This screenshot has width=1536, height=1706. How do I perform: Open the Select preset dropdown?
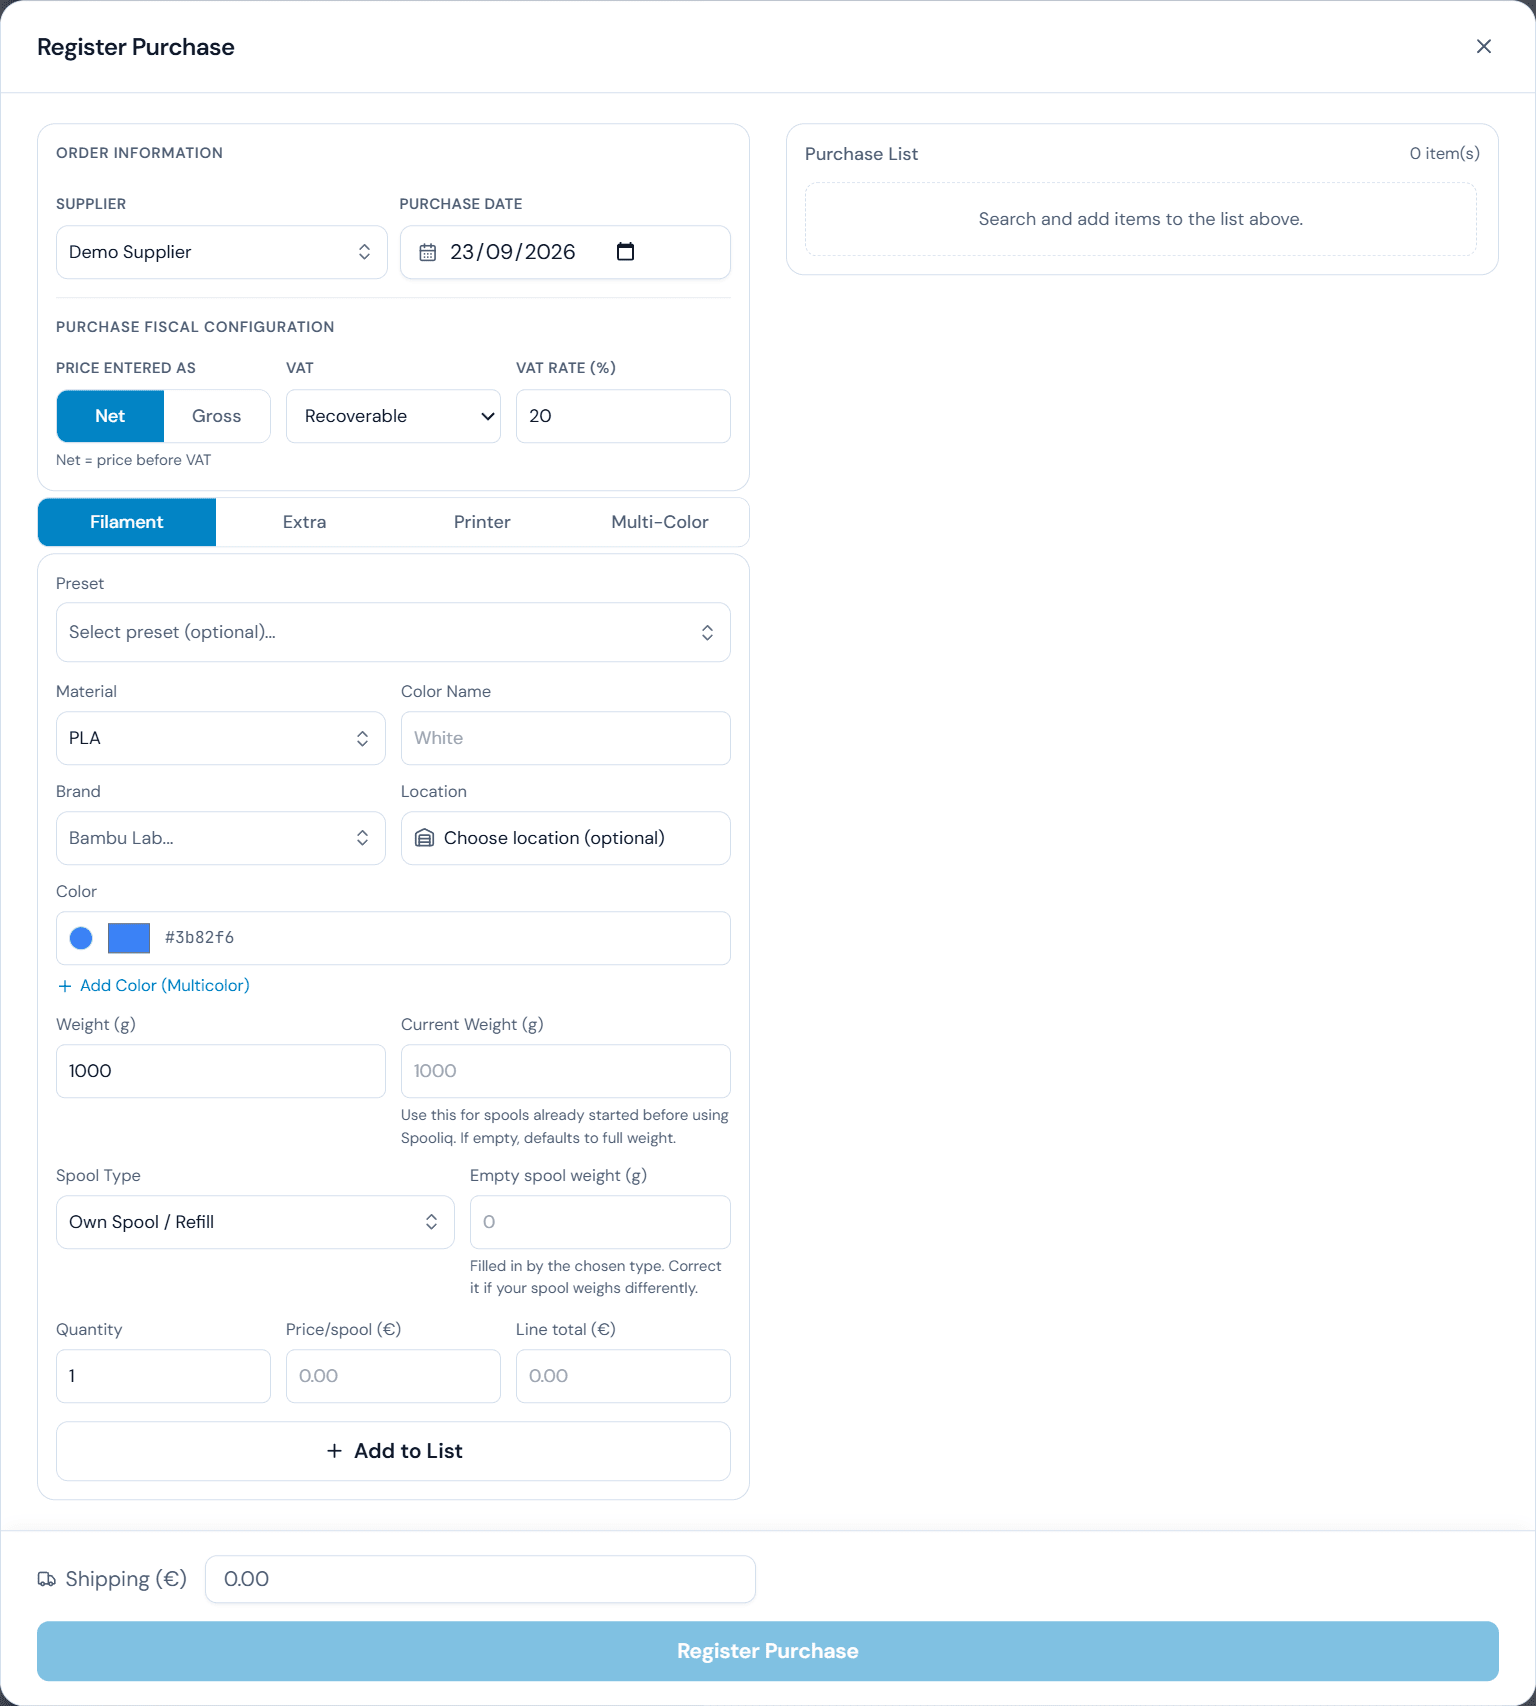[393, 632]
